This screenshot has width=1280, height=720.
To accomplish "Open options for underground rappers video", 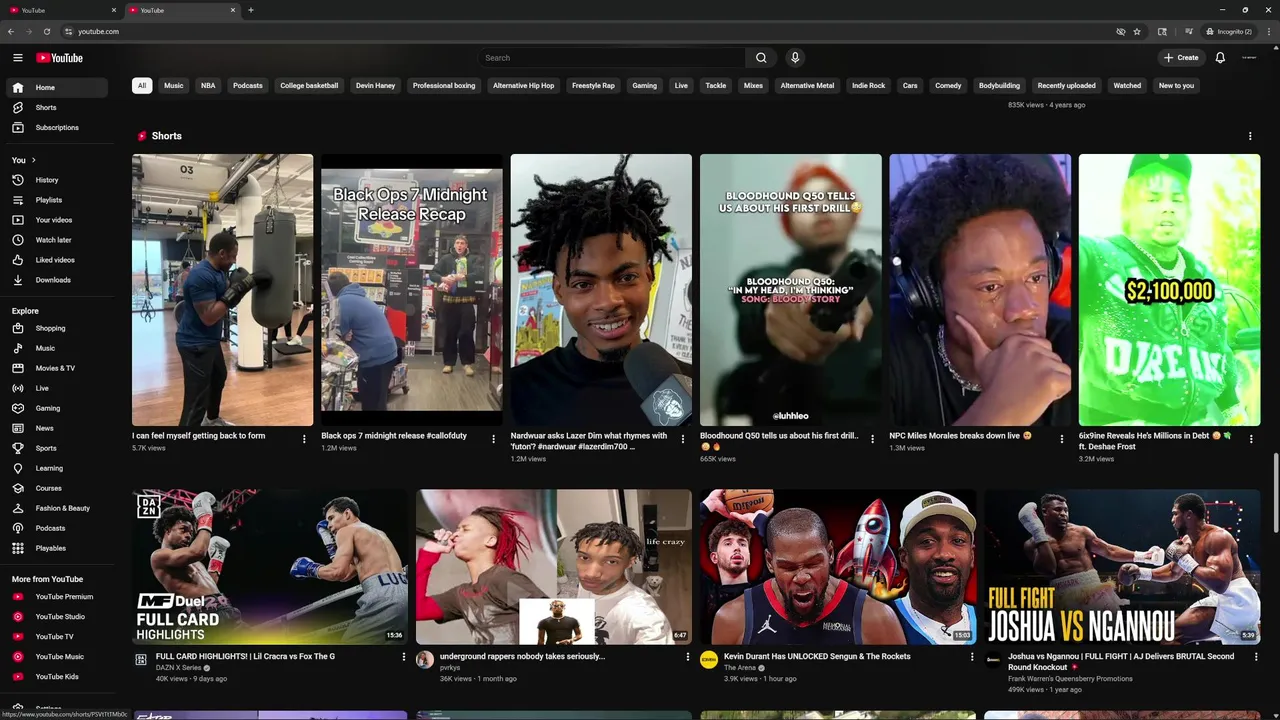I will [x=688, y=657].
